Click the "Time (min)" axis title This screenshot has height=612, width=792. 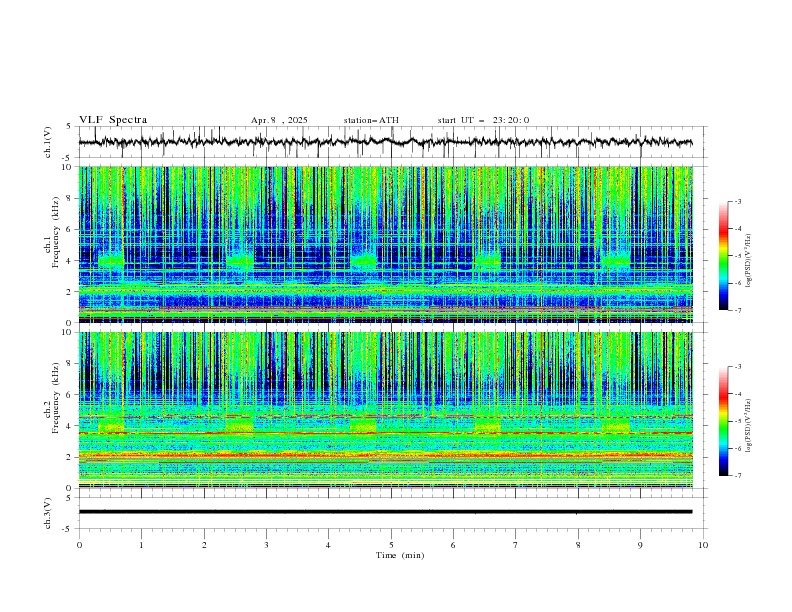pos(400,555)
